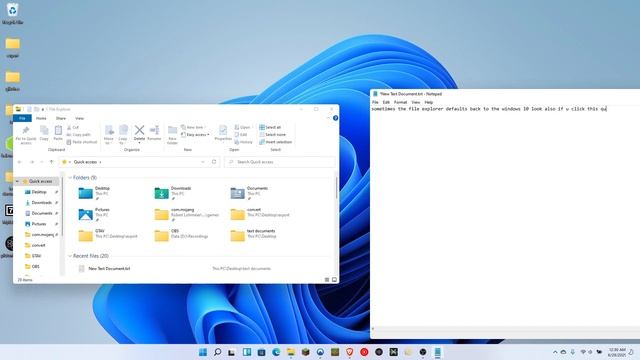The height and width of the screenshot is (360, 640).
Task: Collapse Quick access tree node
Action: click(17, 181)
